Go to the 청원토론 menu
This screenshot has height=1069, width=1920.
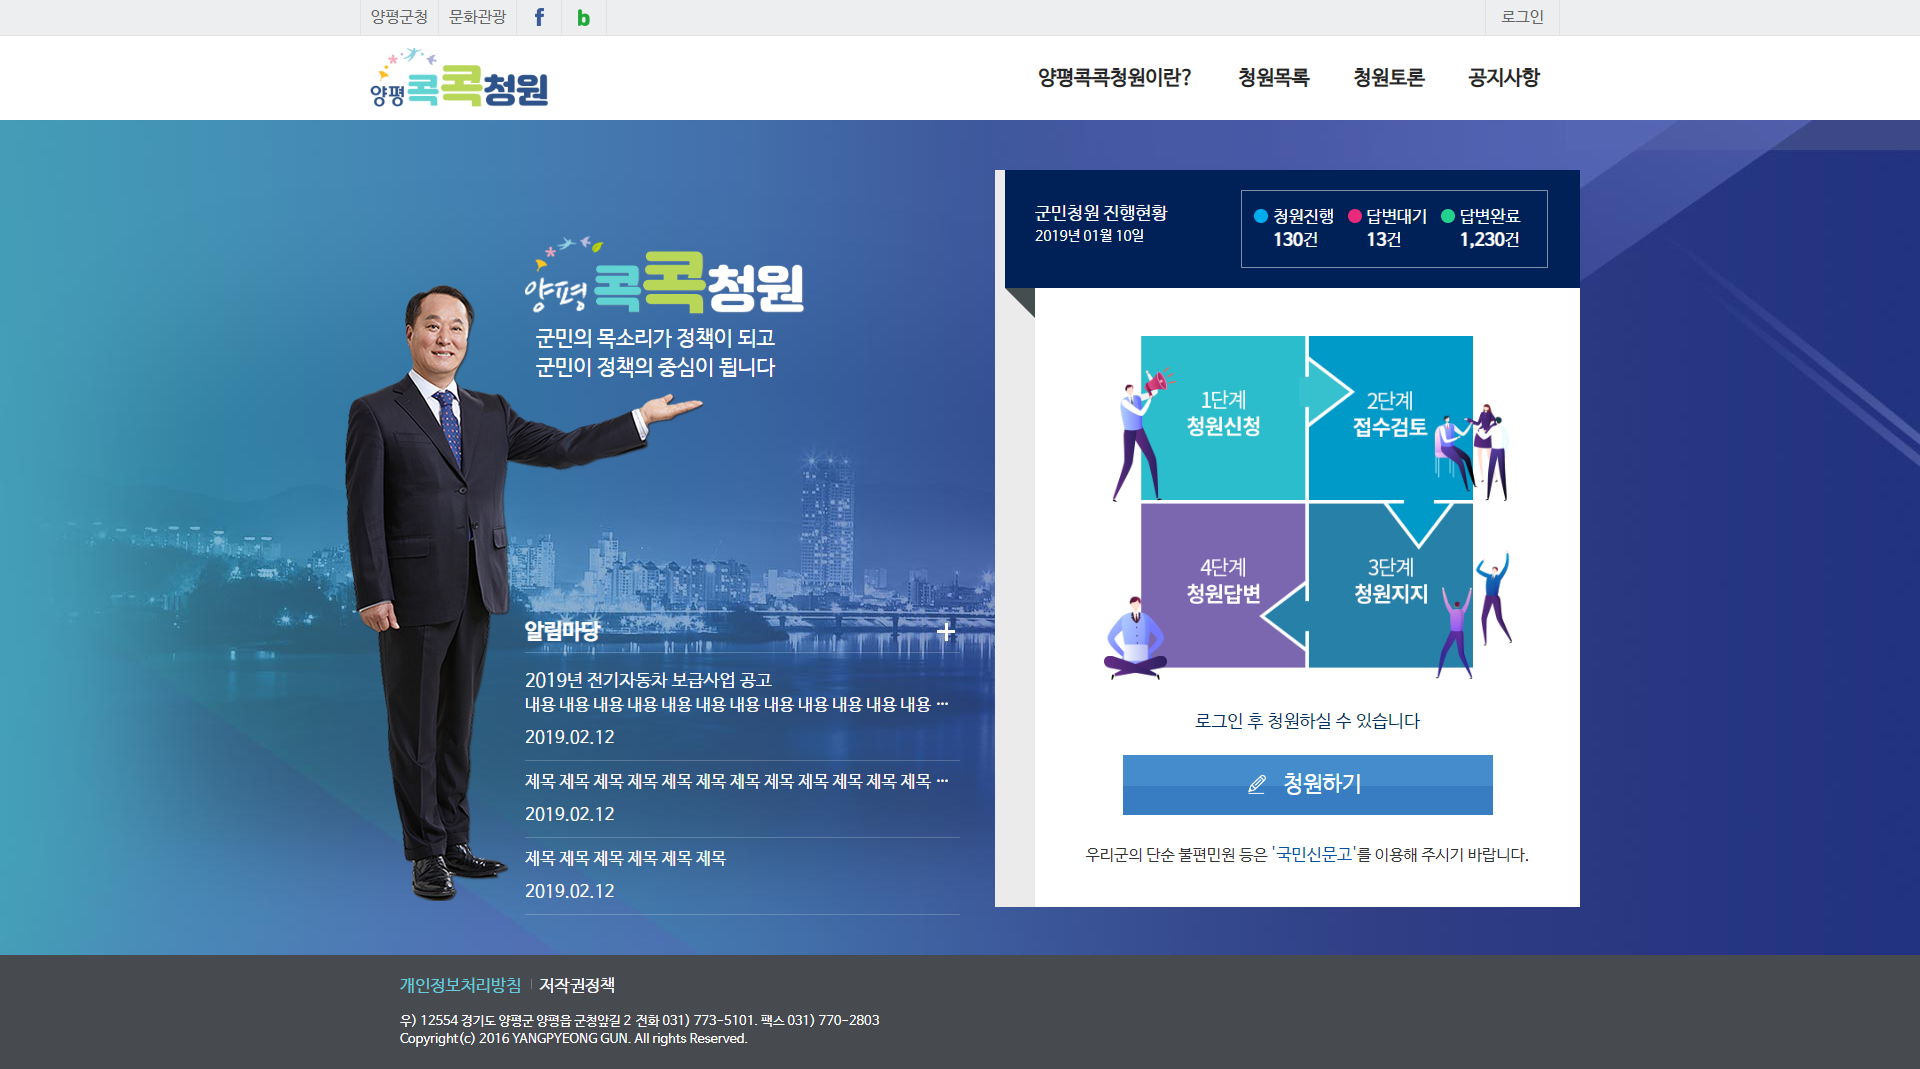[1388, 78]
